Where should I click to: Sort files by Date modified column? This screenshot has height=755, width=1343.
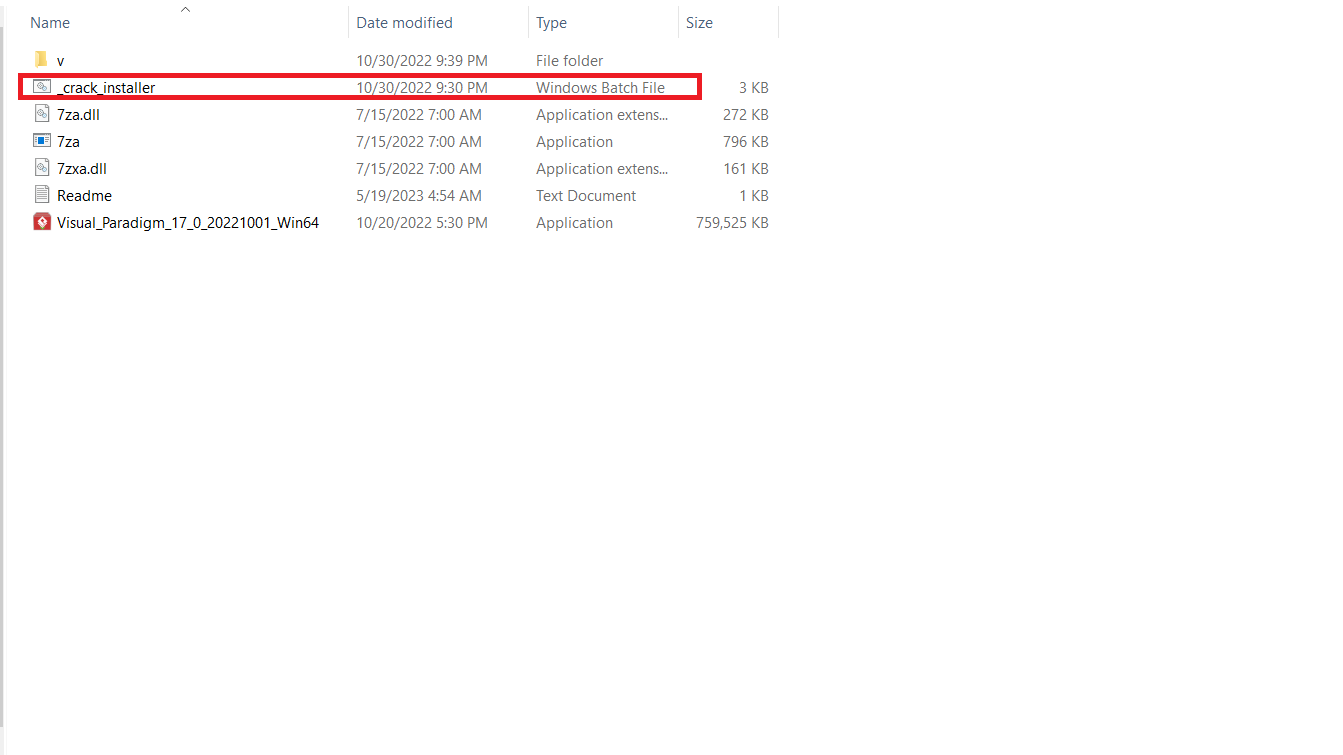404,22
